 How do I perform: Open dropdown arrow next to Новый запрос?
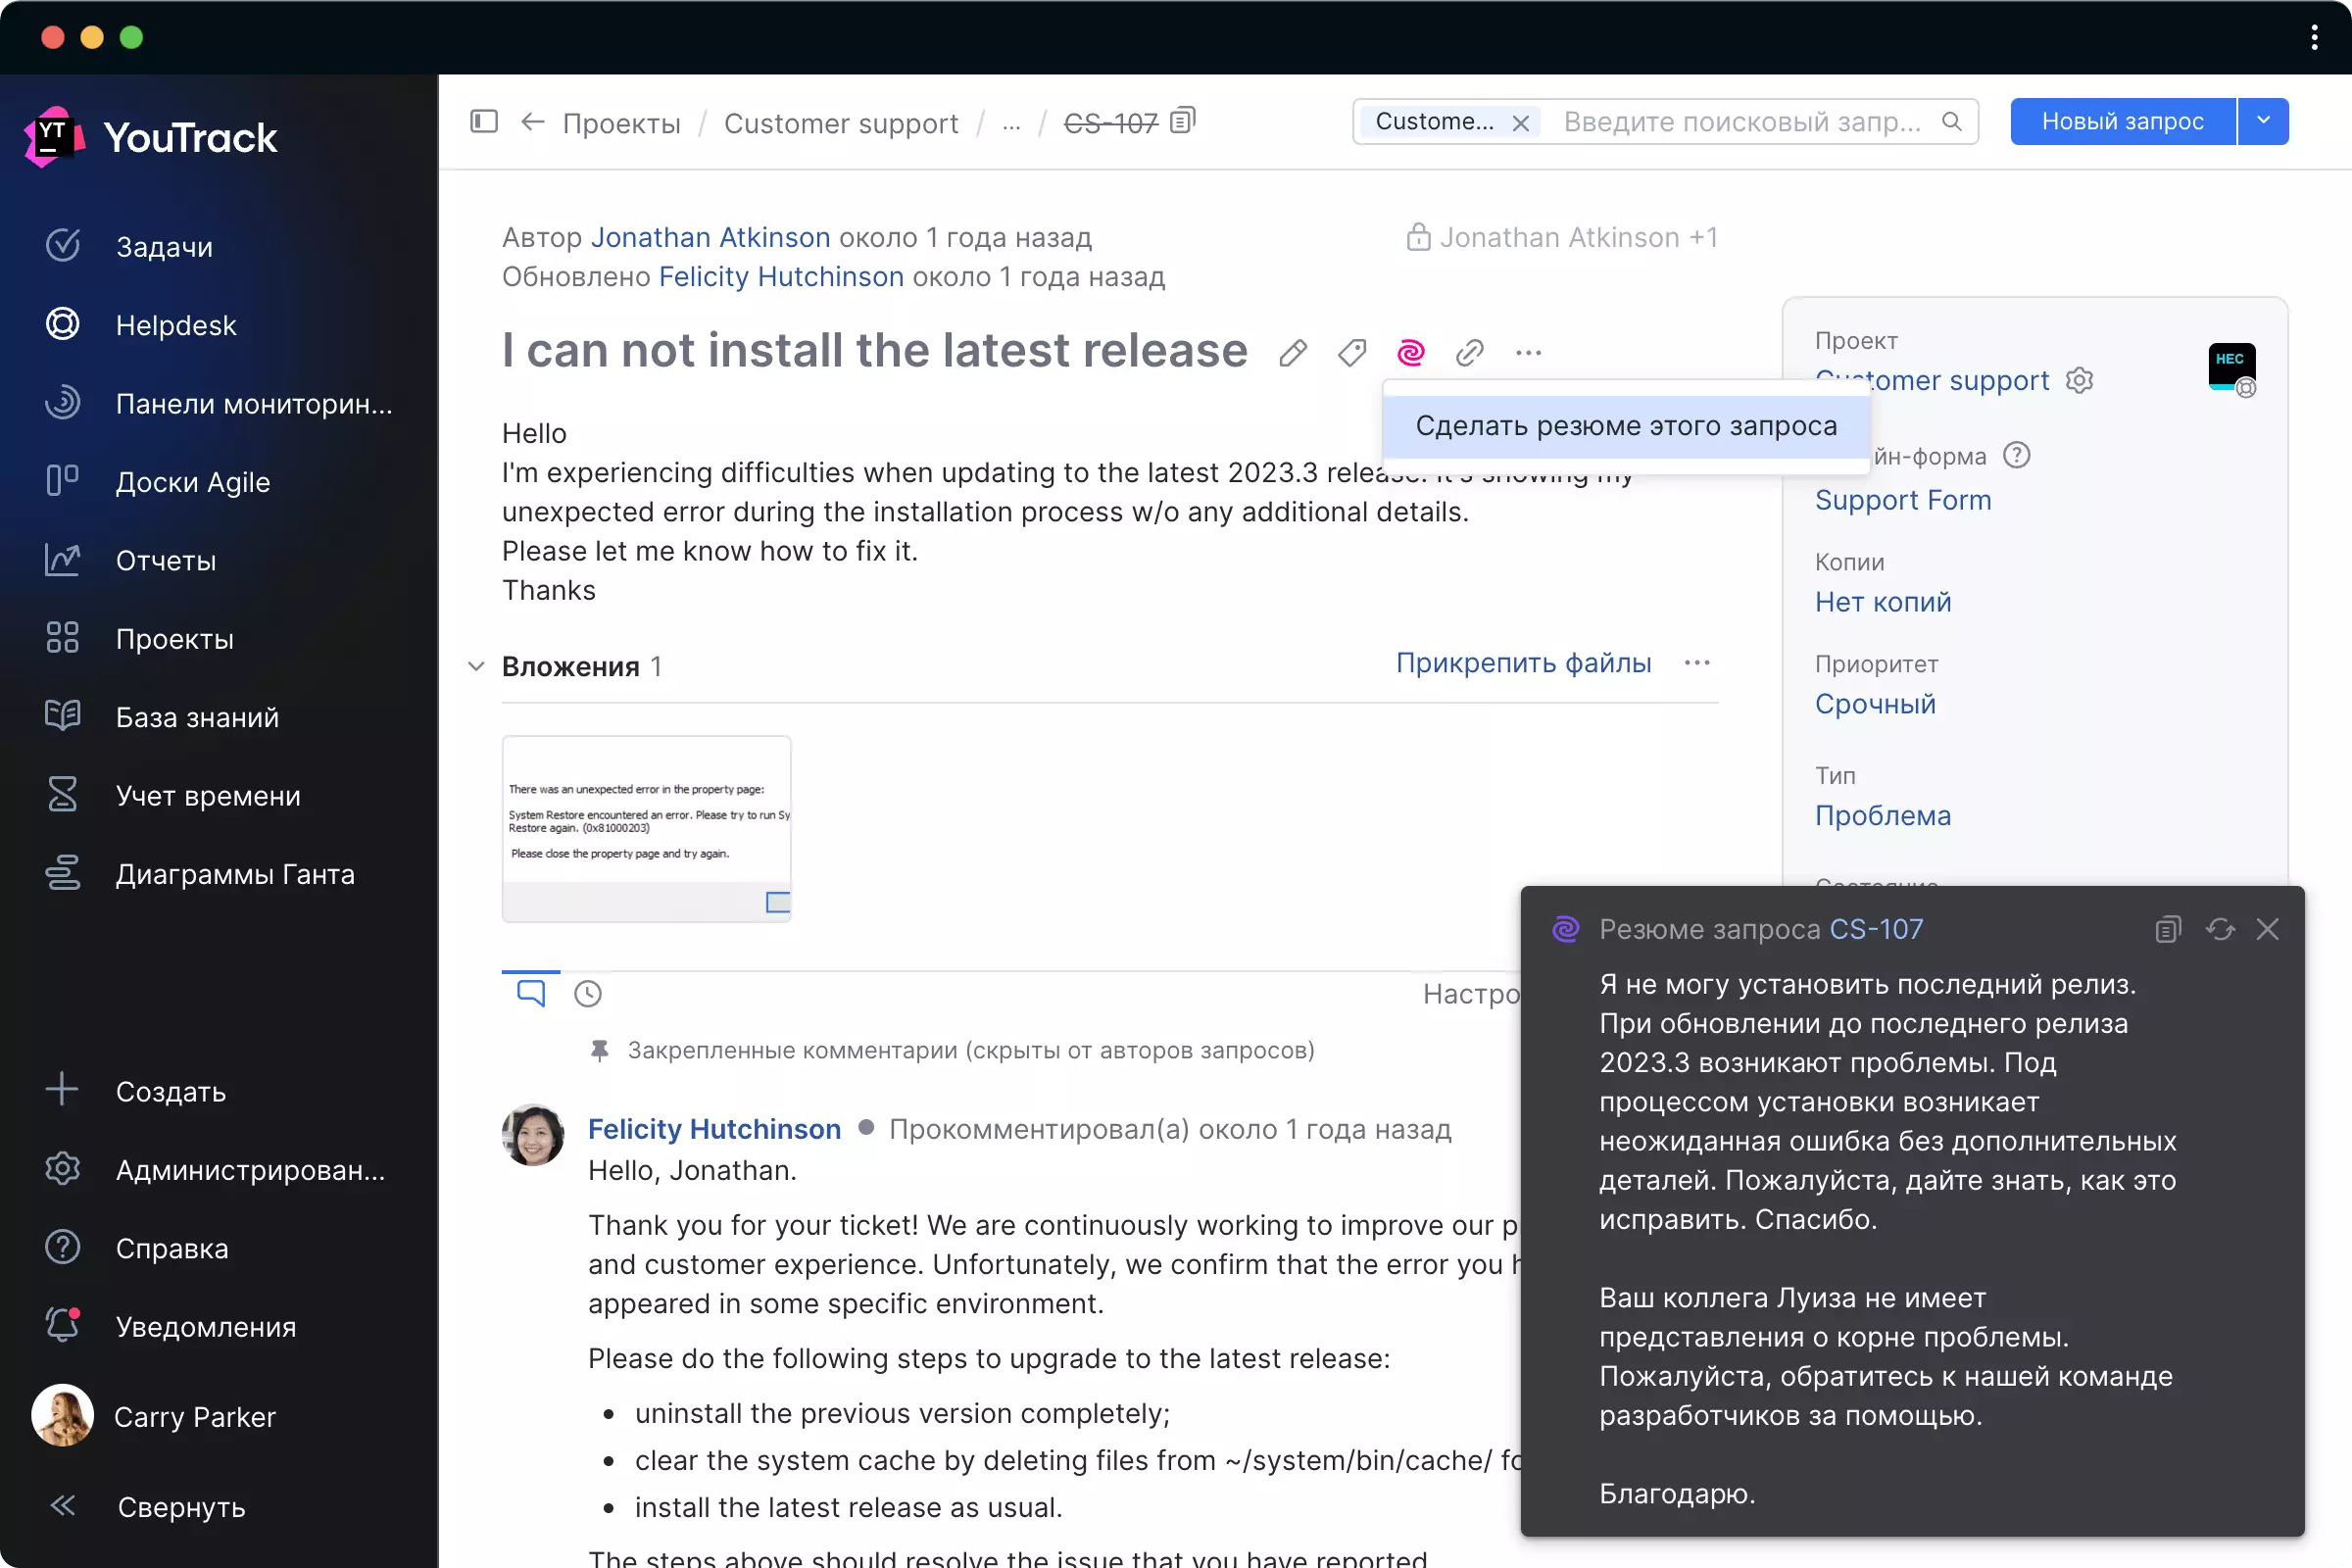pyautogui.click(x=2263, y=121)
